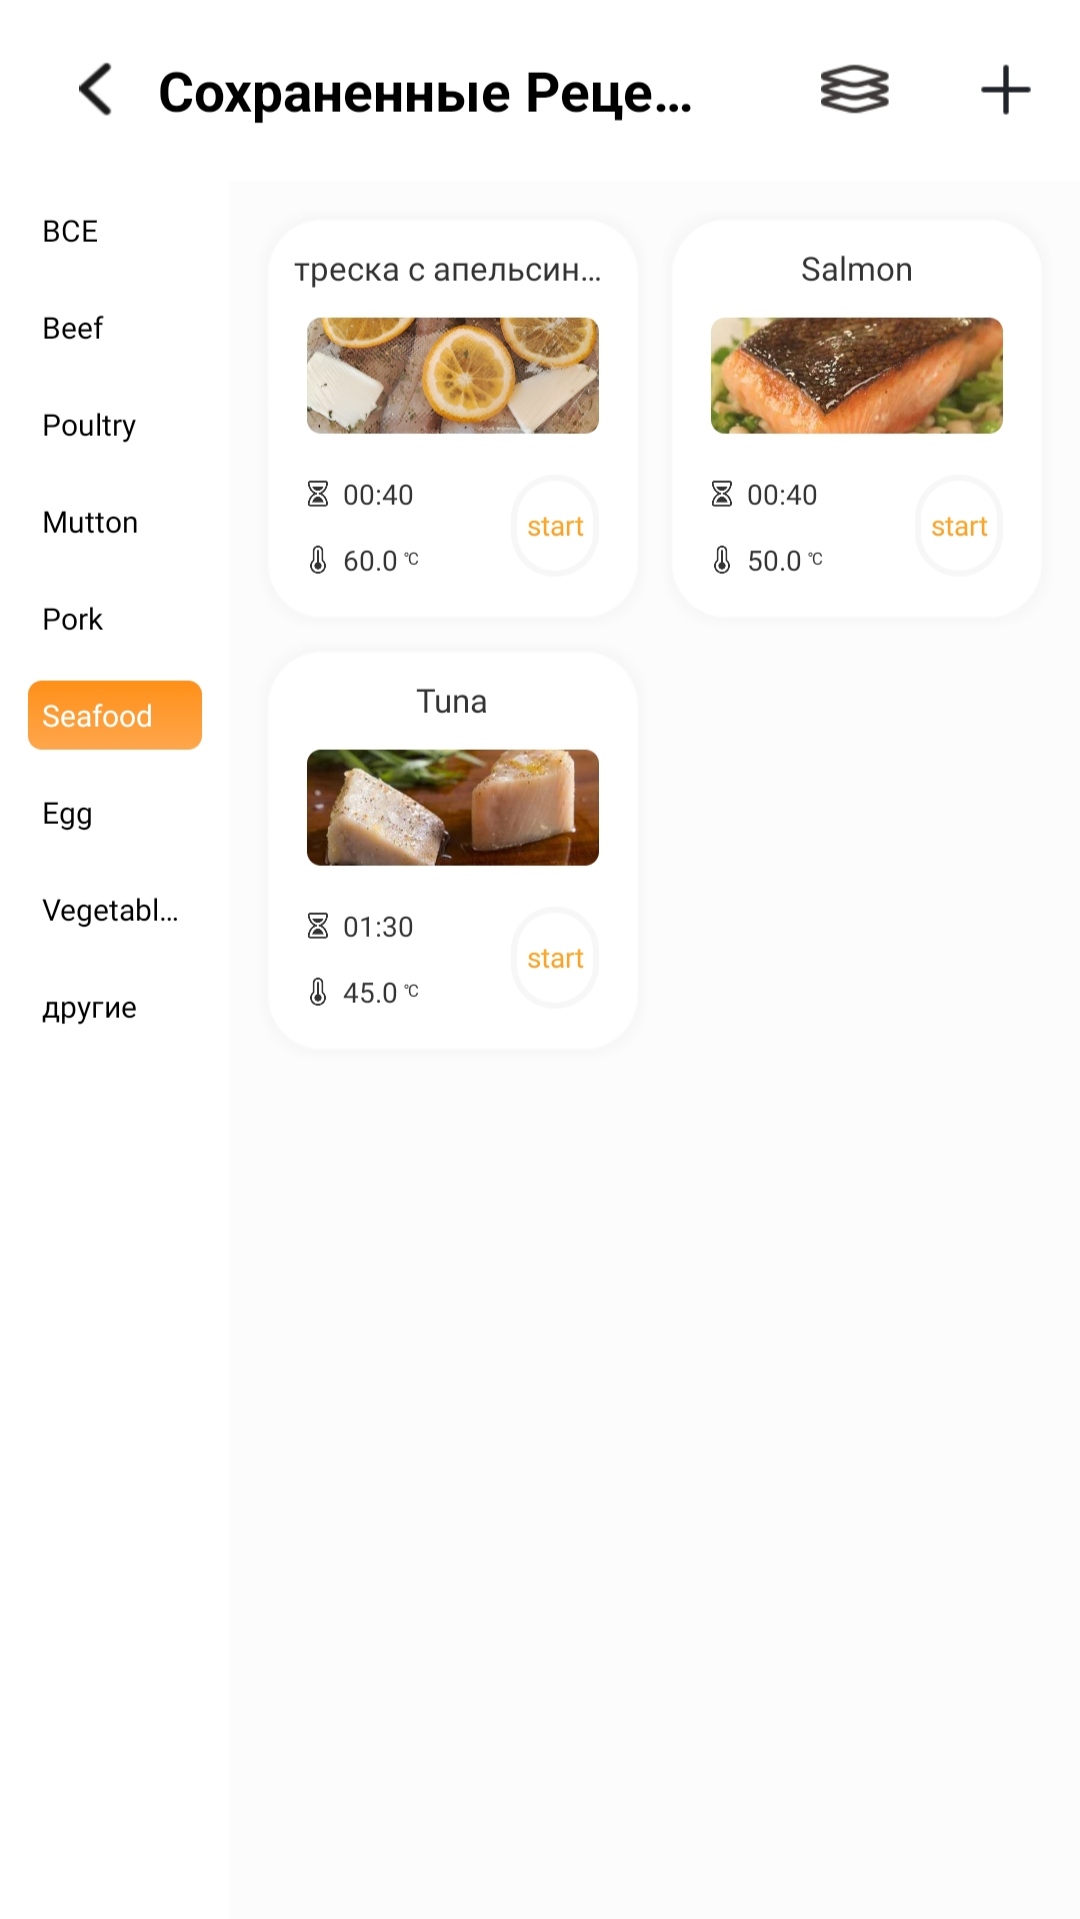The width and height of the screenshot is (1080, 1919).
Task: Tap the back arrow icon
Action: [96, 90]
